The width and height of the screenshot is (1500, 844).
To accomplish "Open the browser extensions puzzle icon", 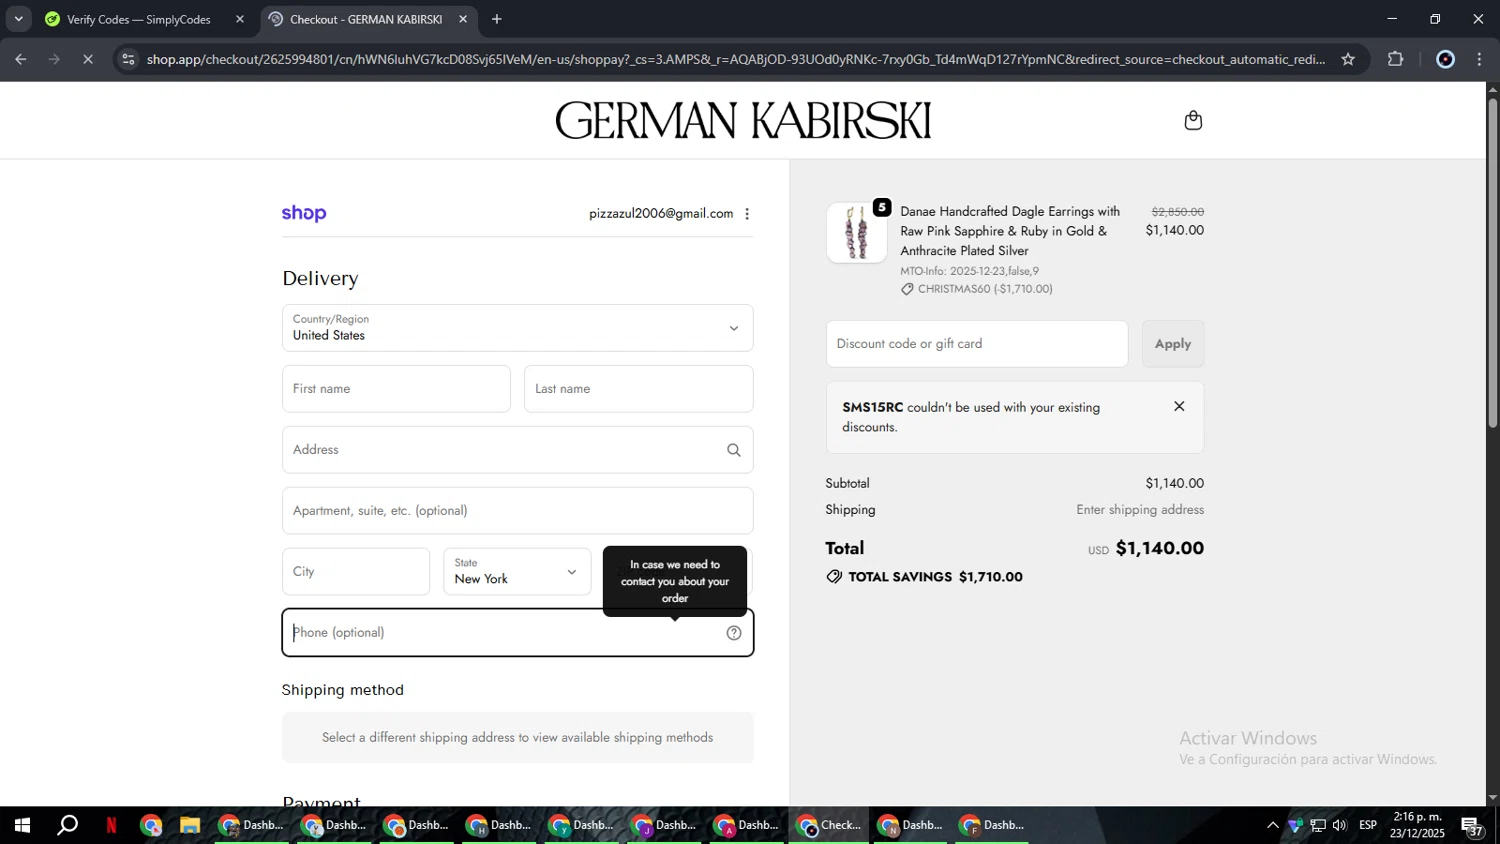I will [x=1396, y=59].
